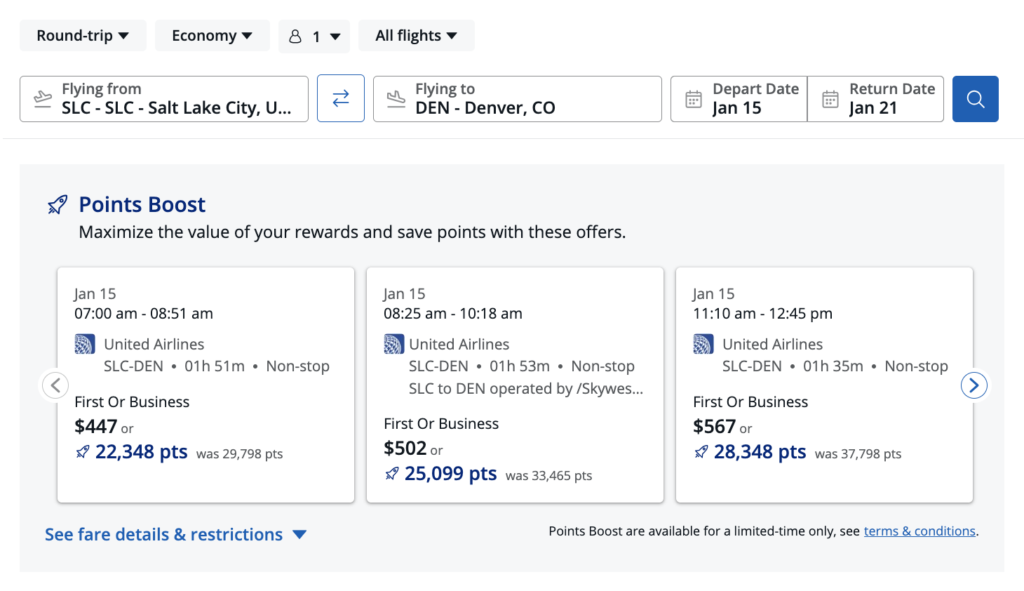Open the terms & conditions link

coord(919,531)
